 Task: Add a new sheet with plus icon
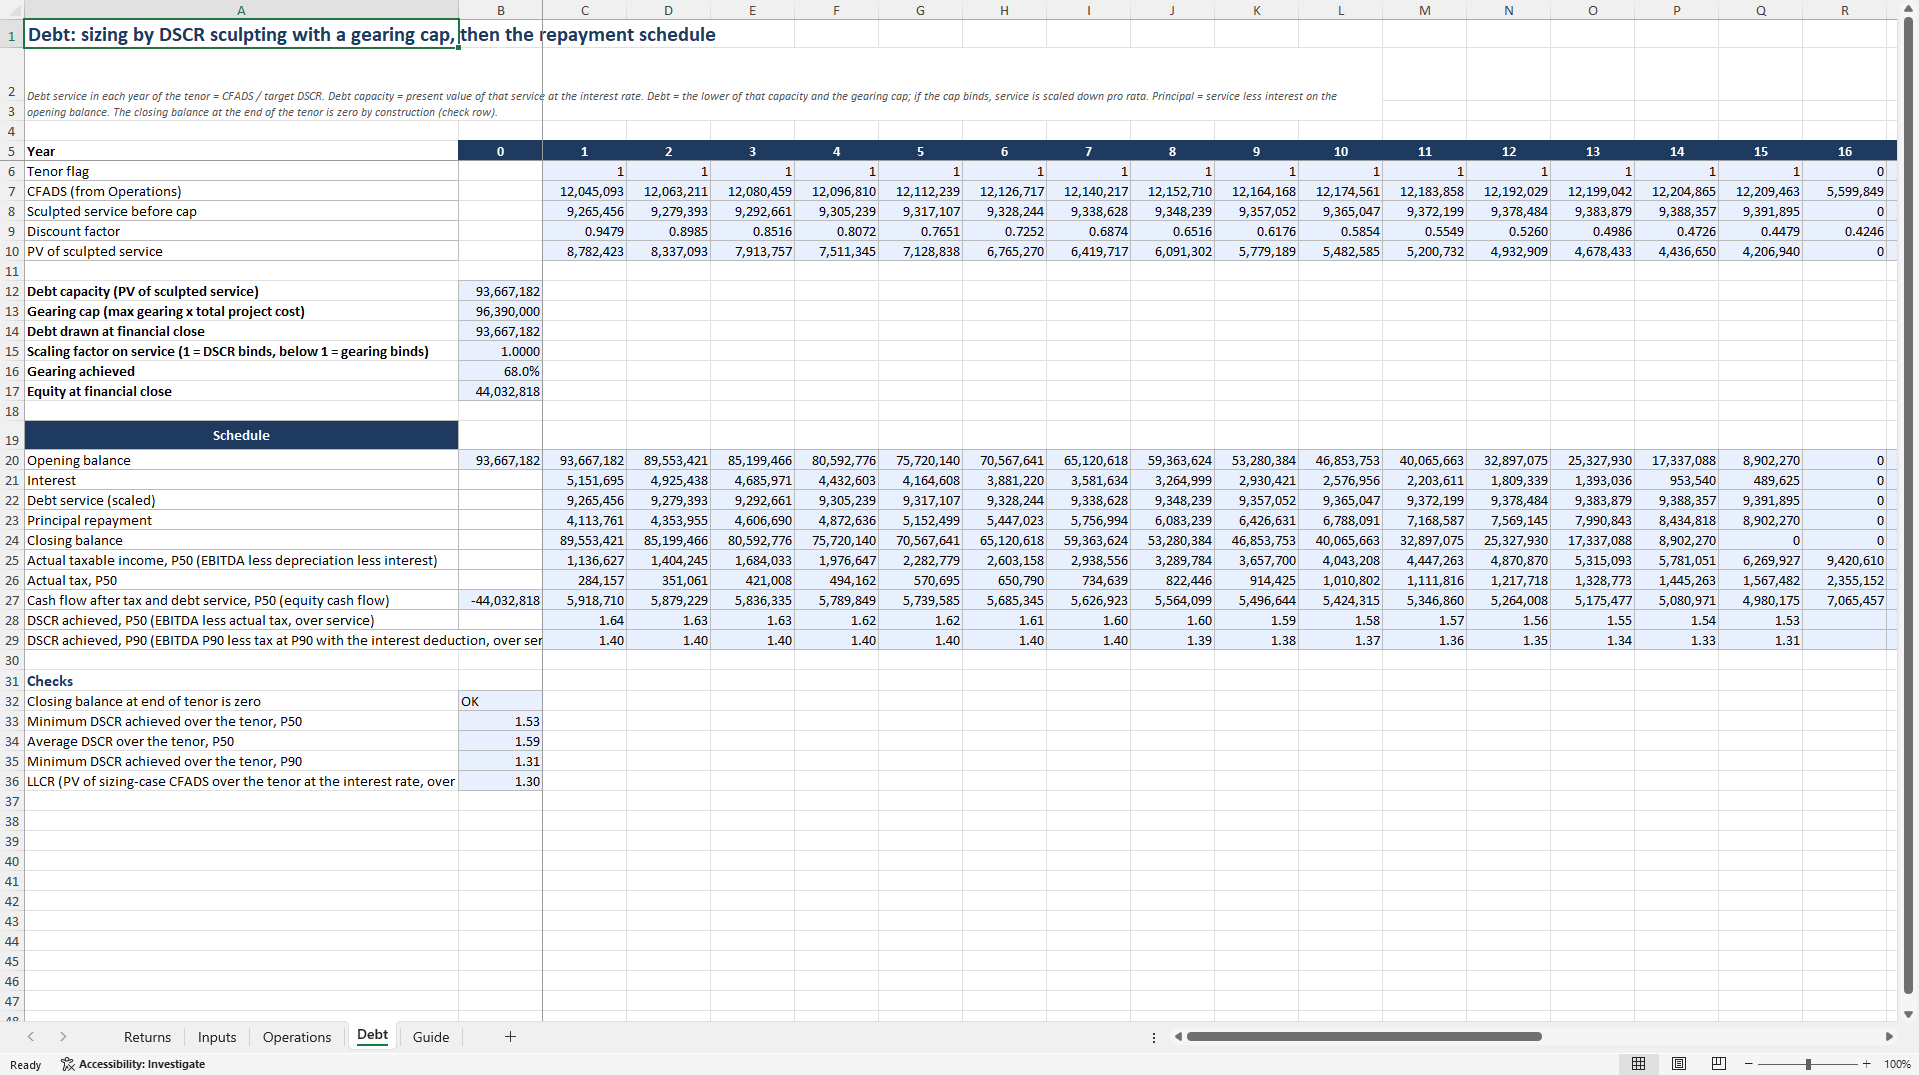[510, 1037]
